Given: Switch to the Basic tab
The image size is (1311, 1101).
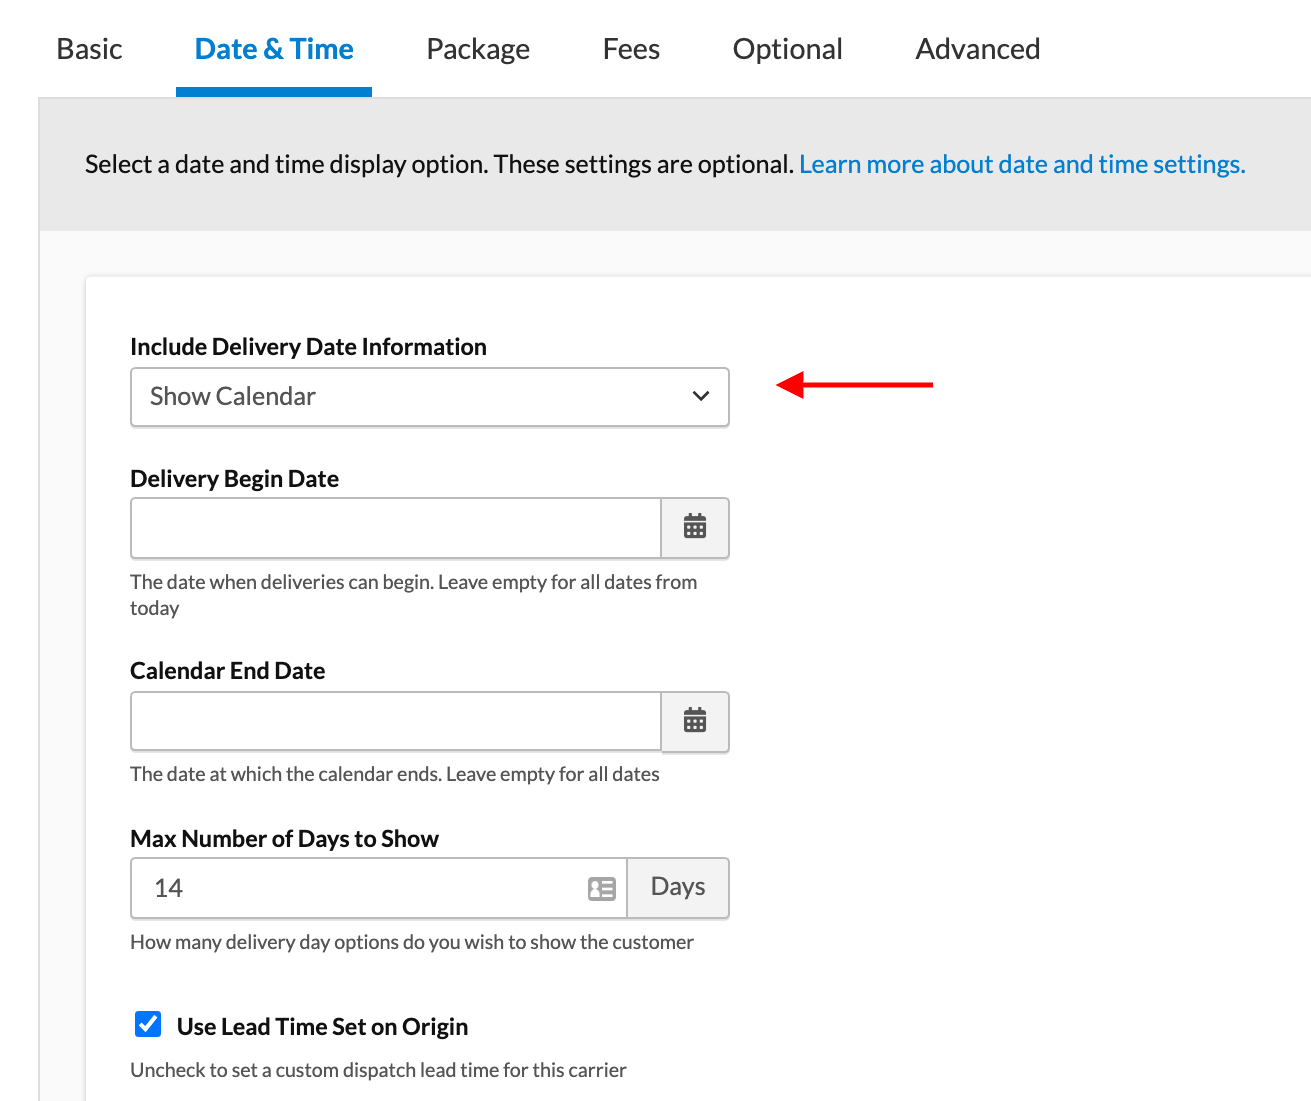Looking at the screenshot, I should (89, 49).
